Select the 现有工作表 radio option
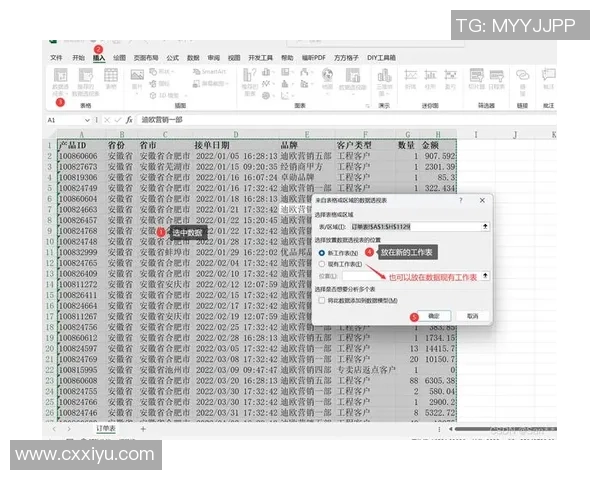 click(321, 263)
